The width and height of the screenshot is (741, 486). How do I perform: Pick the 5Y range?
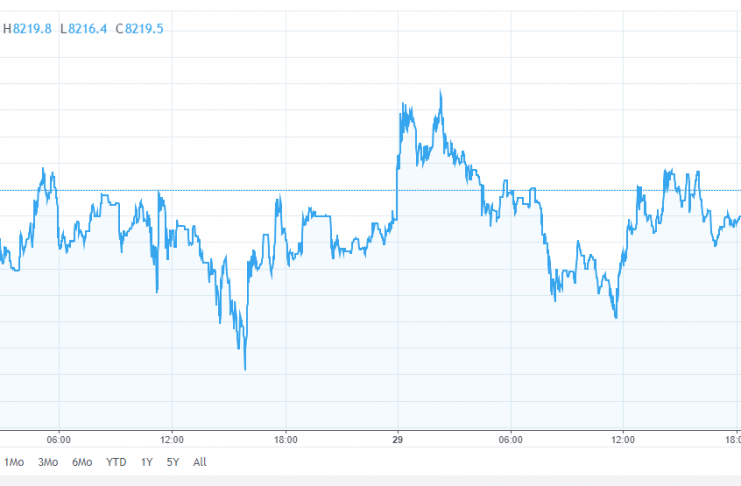(174, 462)
